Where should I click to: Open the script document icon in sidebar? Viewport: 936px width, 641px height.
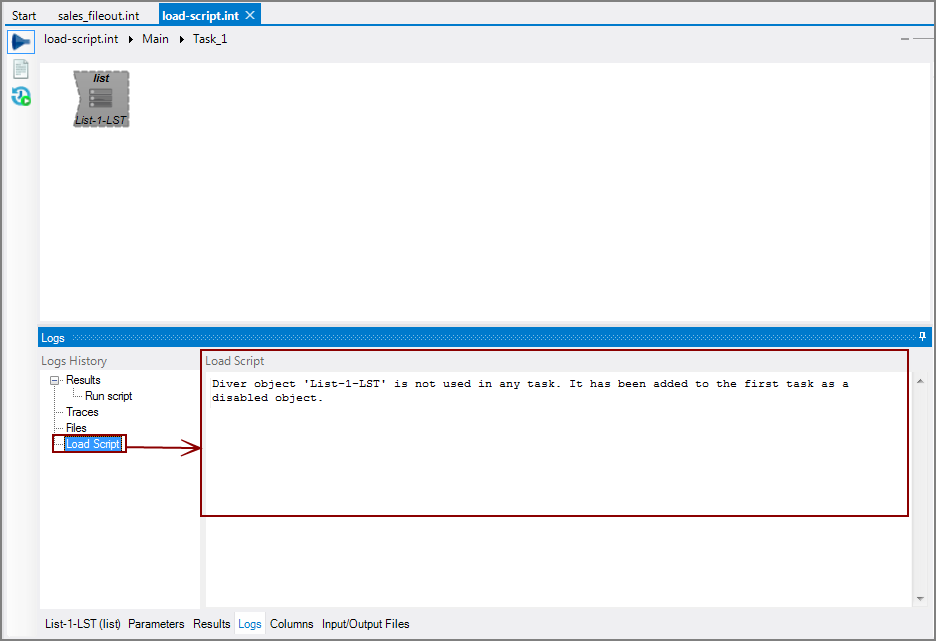[20, 68]
